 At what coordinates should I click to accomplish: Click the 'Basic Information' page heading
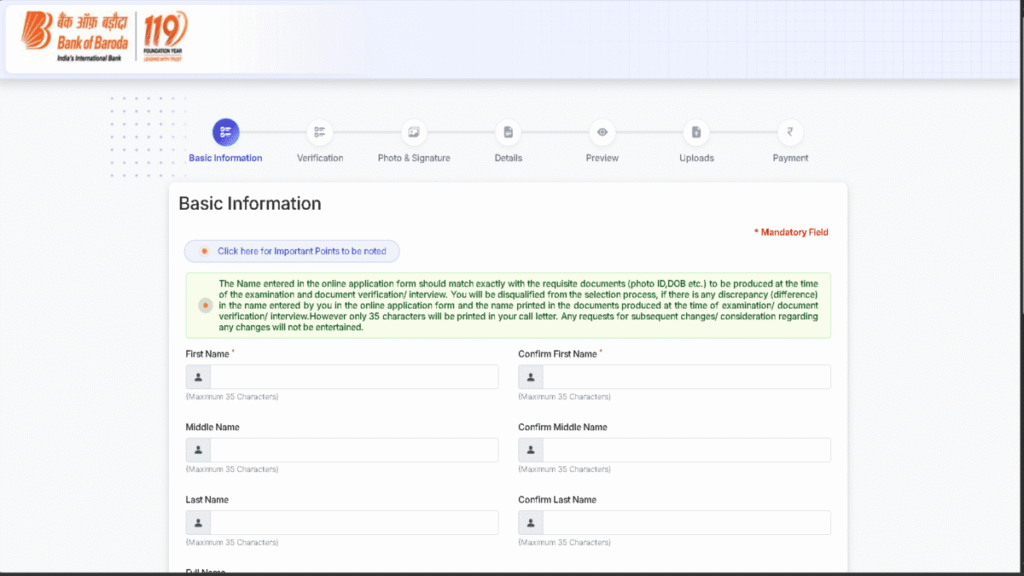pyautogui.click(x=249, y=204)
